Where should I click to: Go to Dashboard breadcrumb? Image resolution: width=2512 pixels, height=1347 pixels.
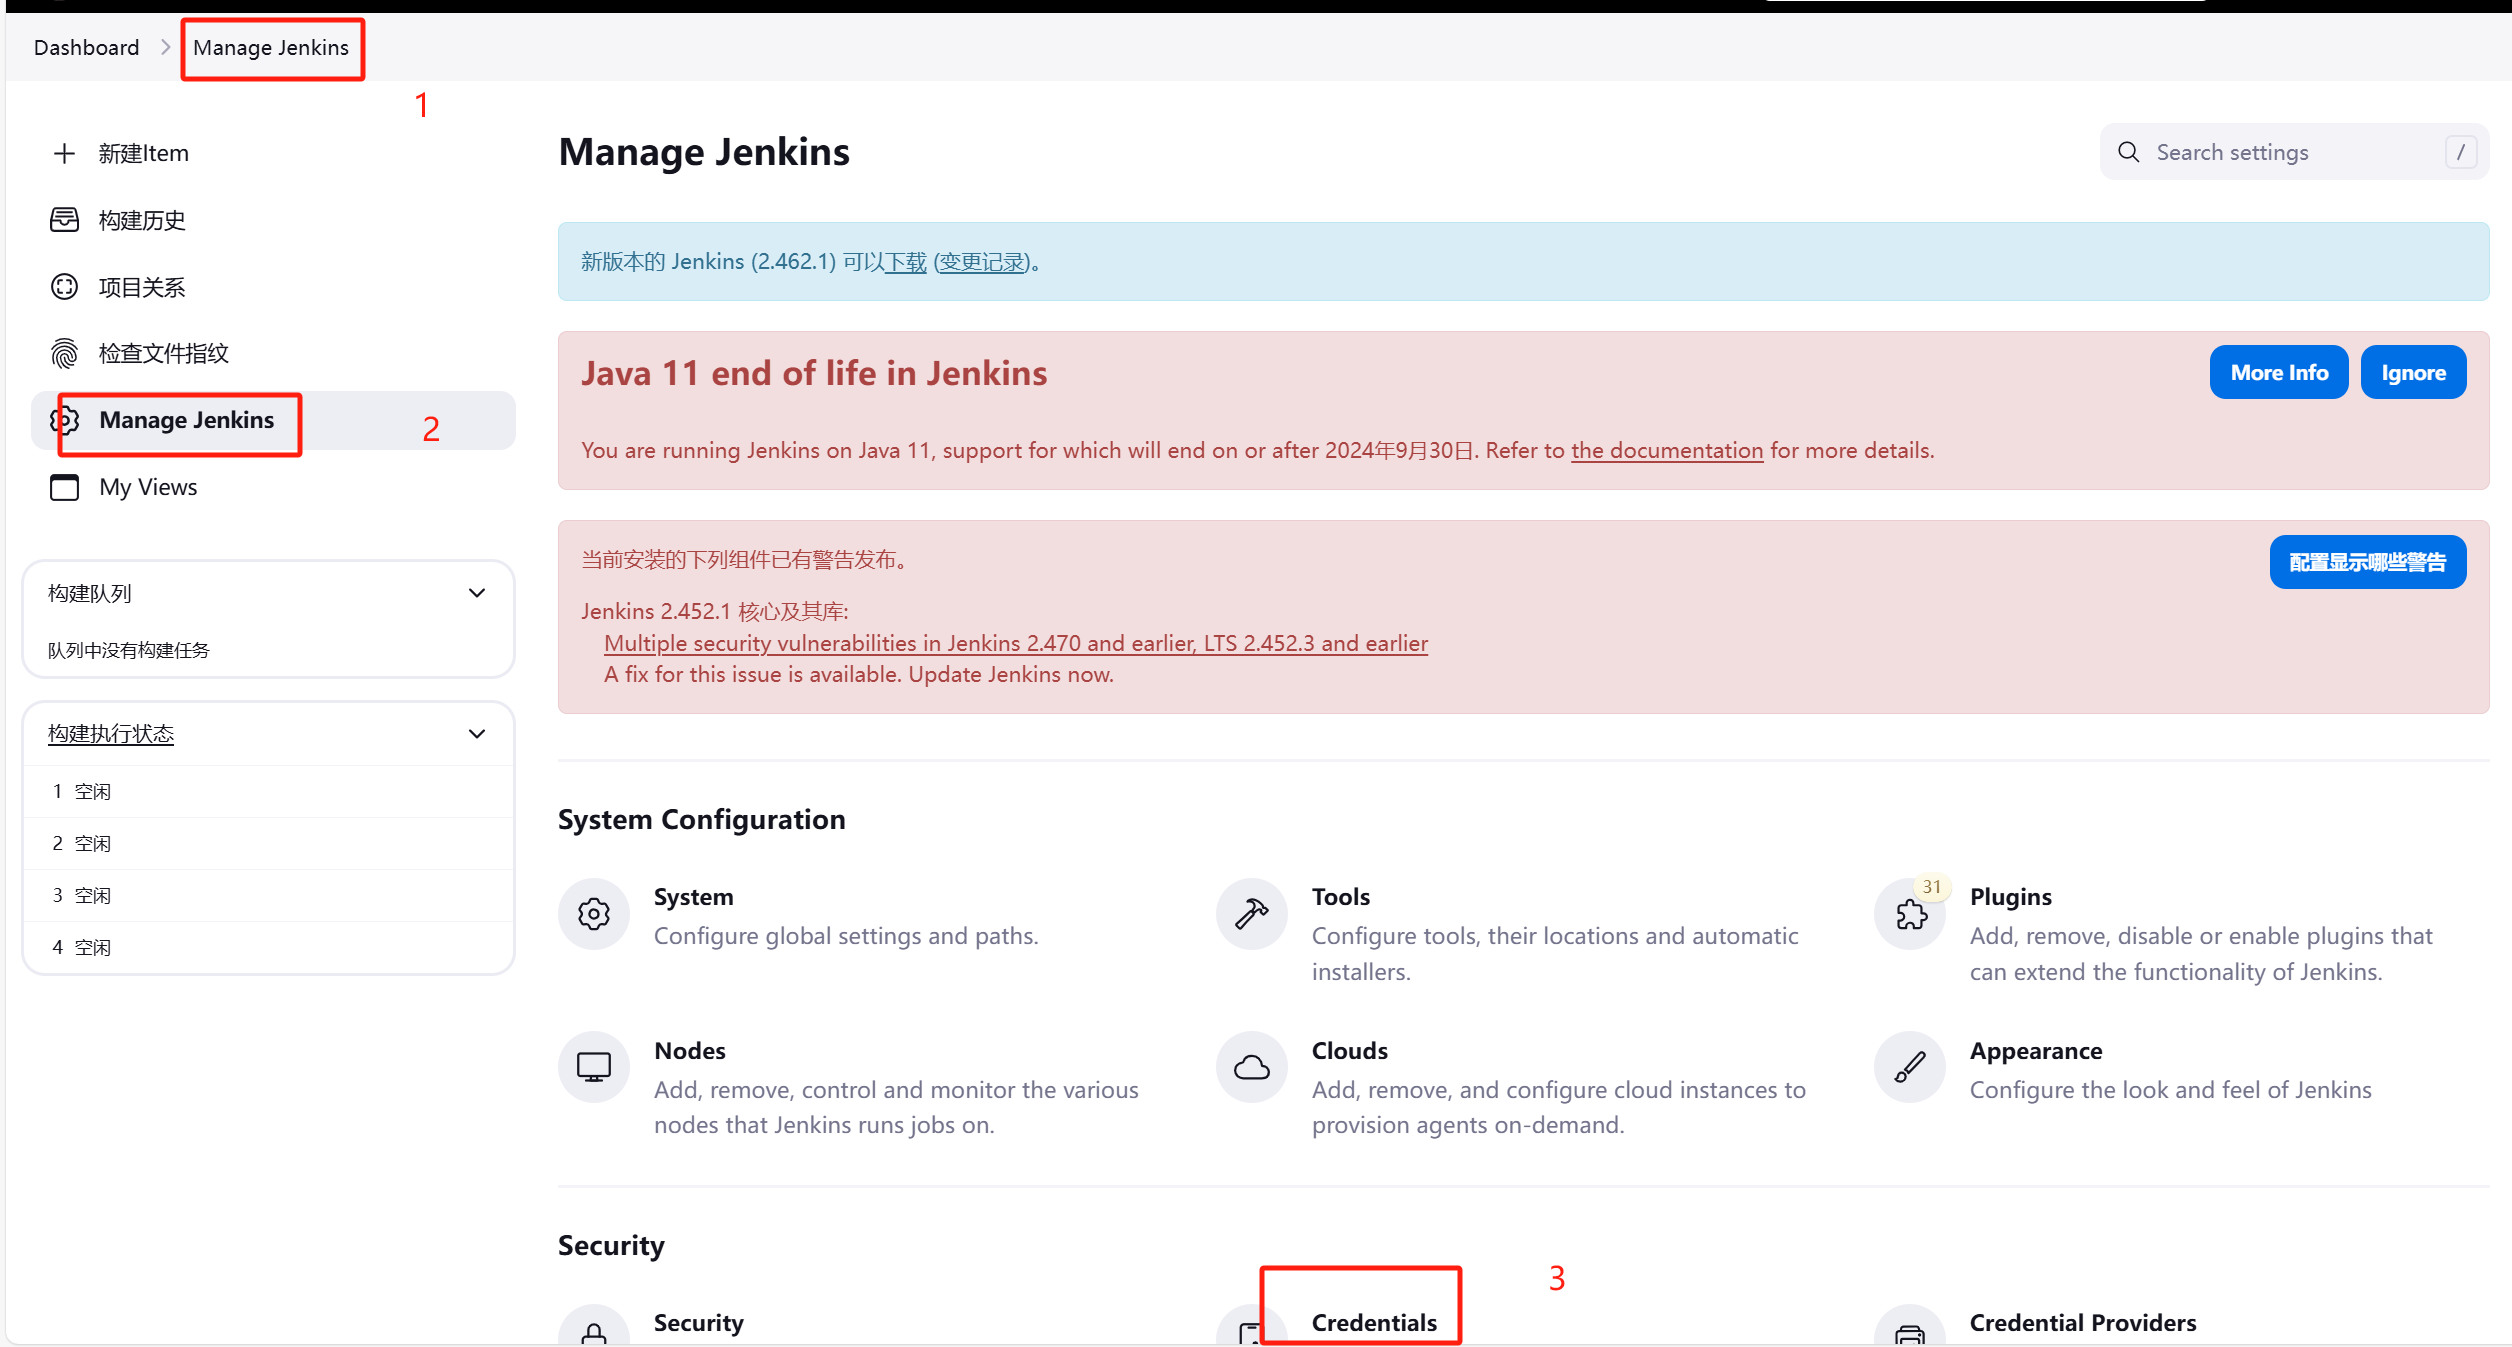(86, 47)
